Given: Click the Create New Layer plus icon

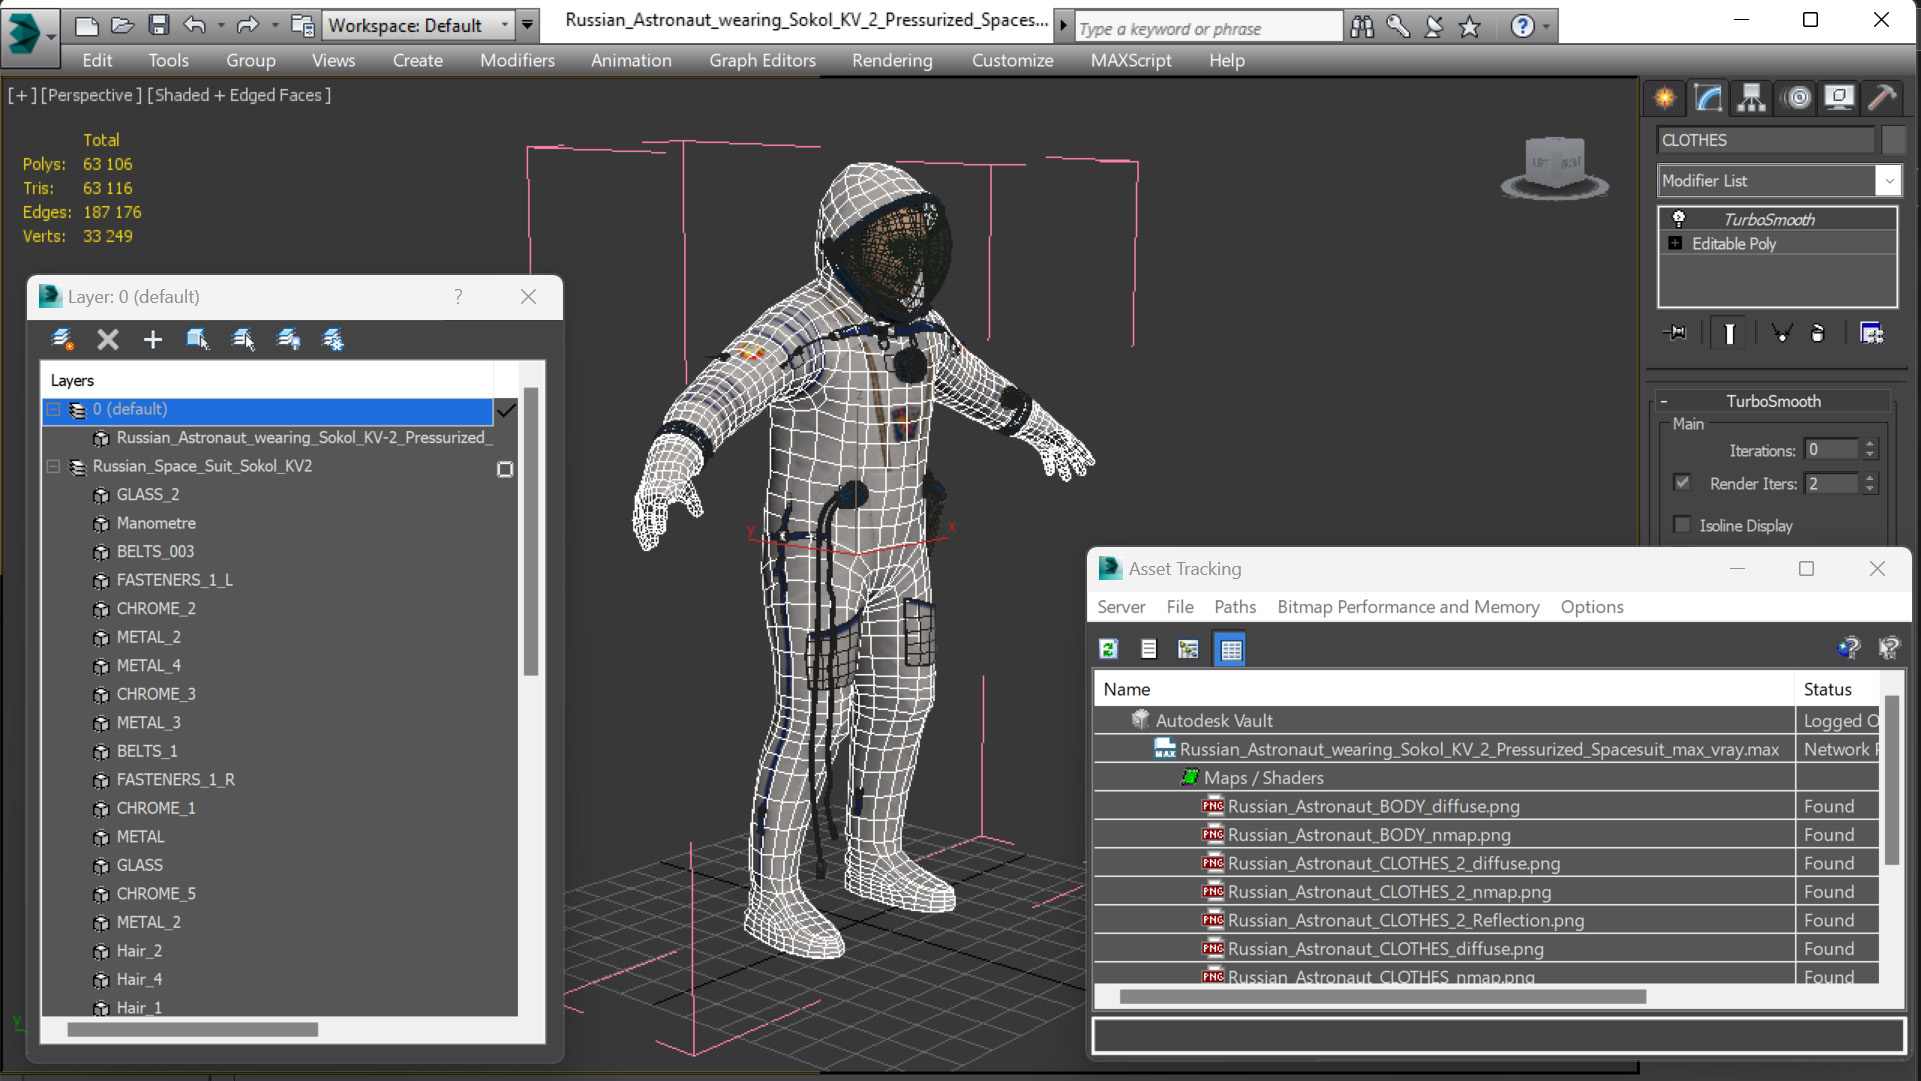Looking at the screenshot, I should click(x=152, y=340).
